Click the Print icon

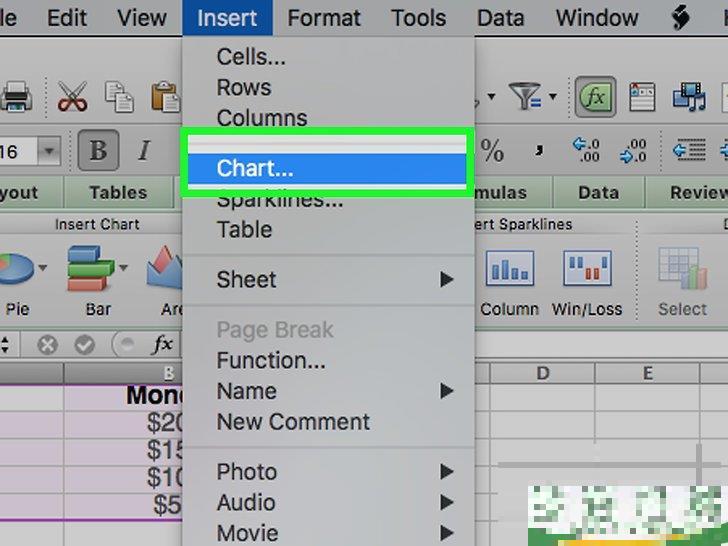(x=15, y=98)
